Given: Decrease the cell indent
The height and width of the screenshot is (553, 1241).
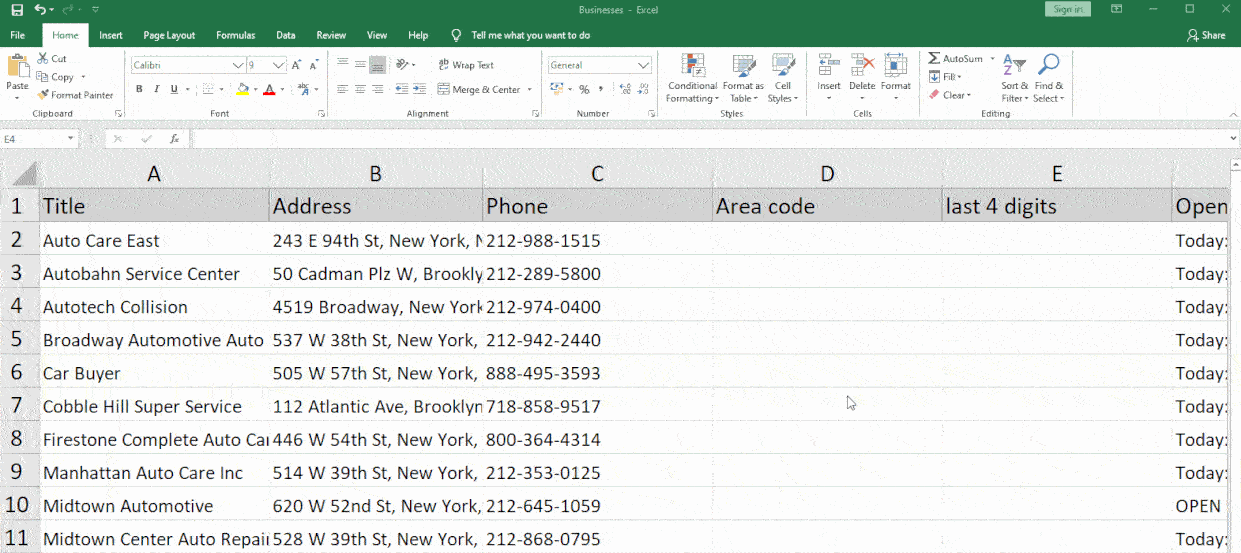Looking at the screenshot, I should pos(402,89).
